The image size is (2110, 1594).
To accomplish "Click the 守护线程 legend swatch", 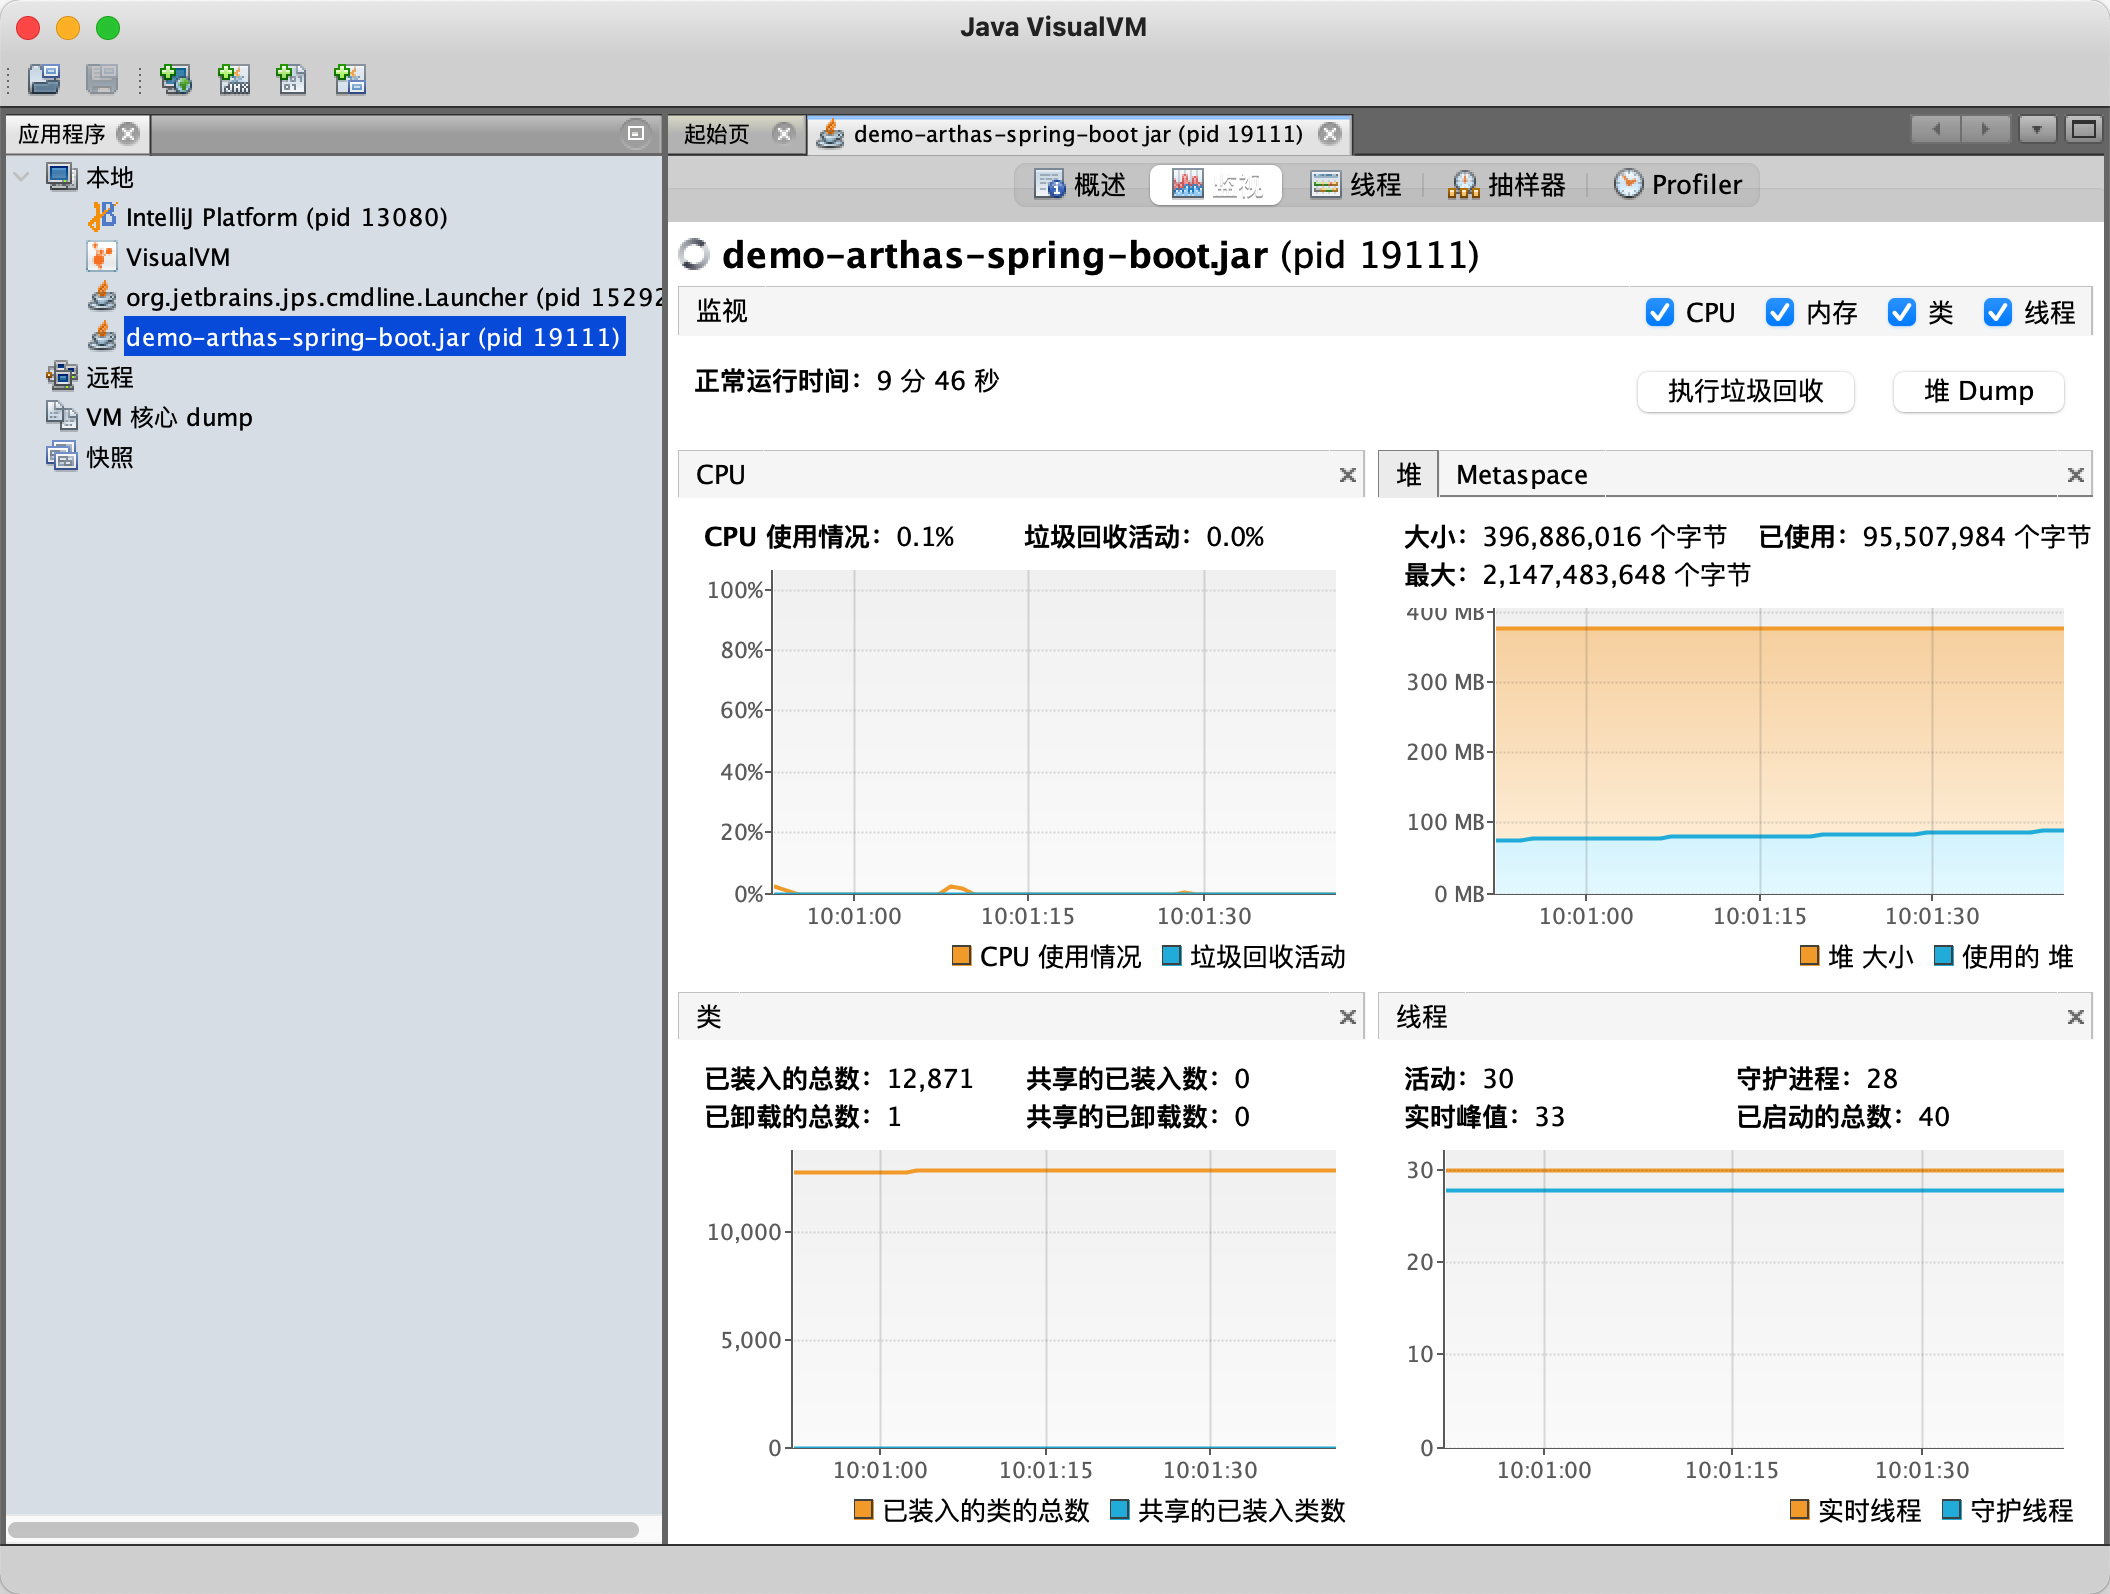I will tap(1951, 1509).
